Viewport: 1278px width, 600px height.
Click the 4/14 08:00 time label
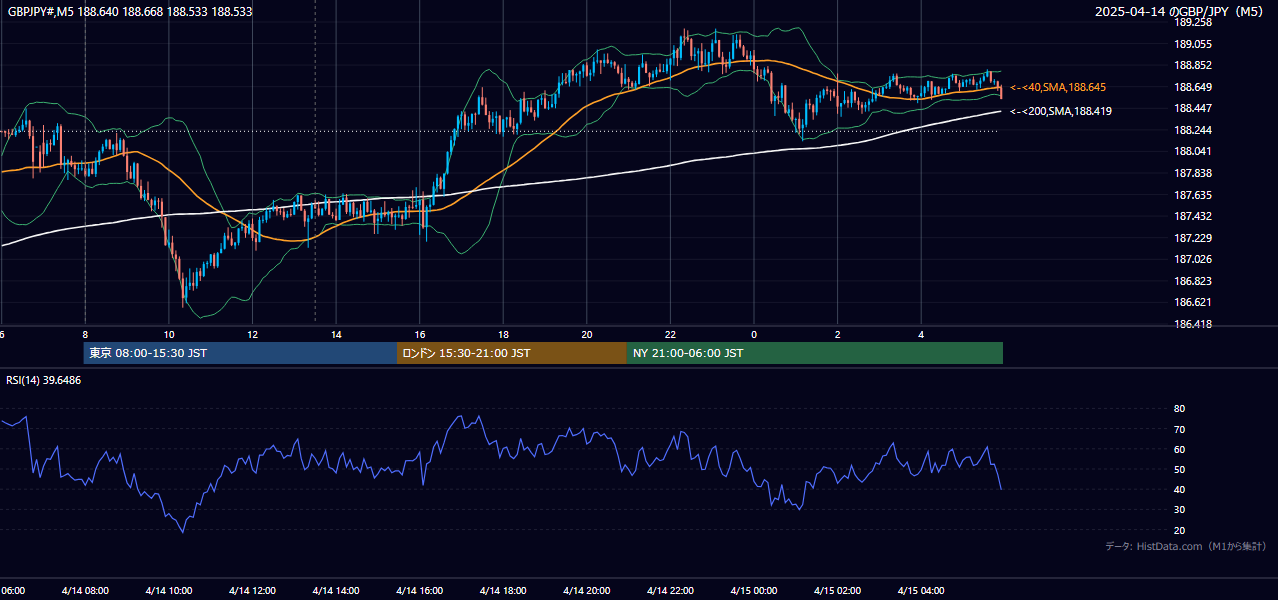pos(85,591)
